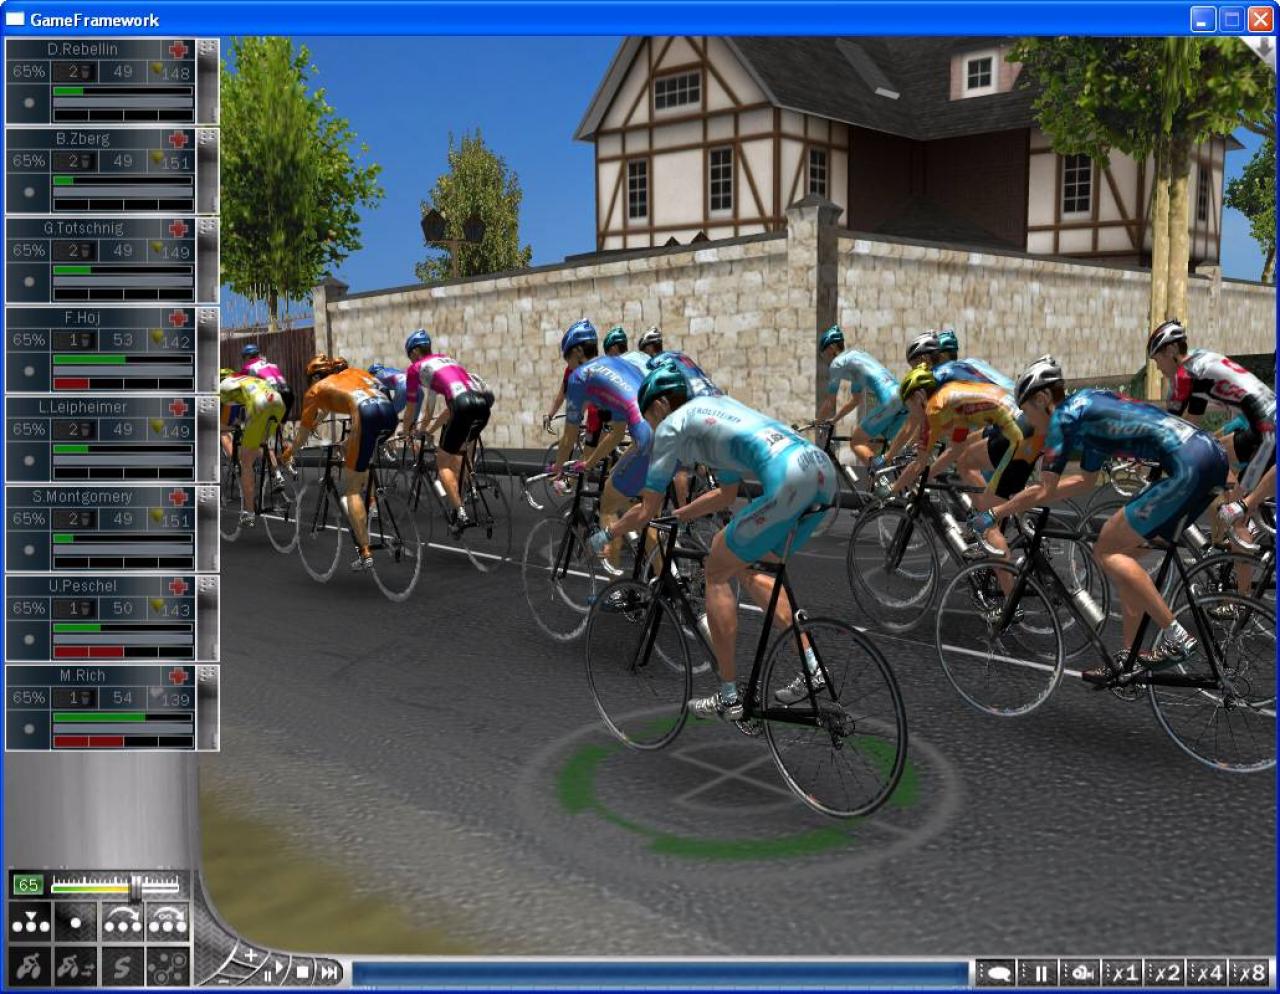
Task: Toggle the order dot on G.Totschnig's panel
Action: coord(29,282)
